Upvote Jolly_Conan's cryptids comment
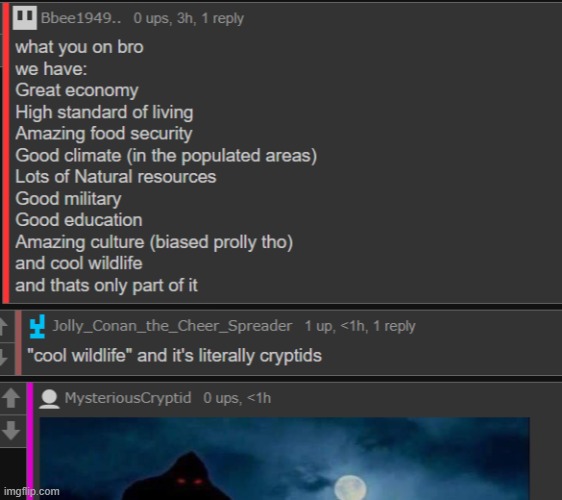This screenshot has width=562, height=500. click(4, 326)
